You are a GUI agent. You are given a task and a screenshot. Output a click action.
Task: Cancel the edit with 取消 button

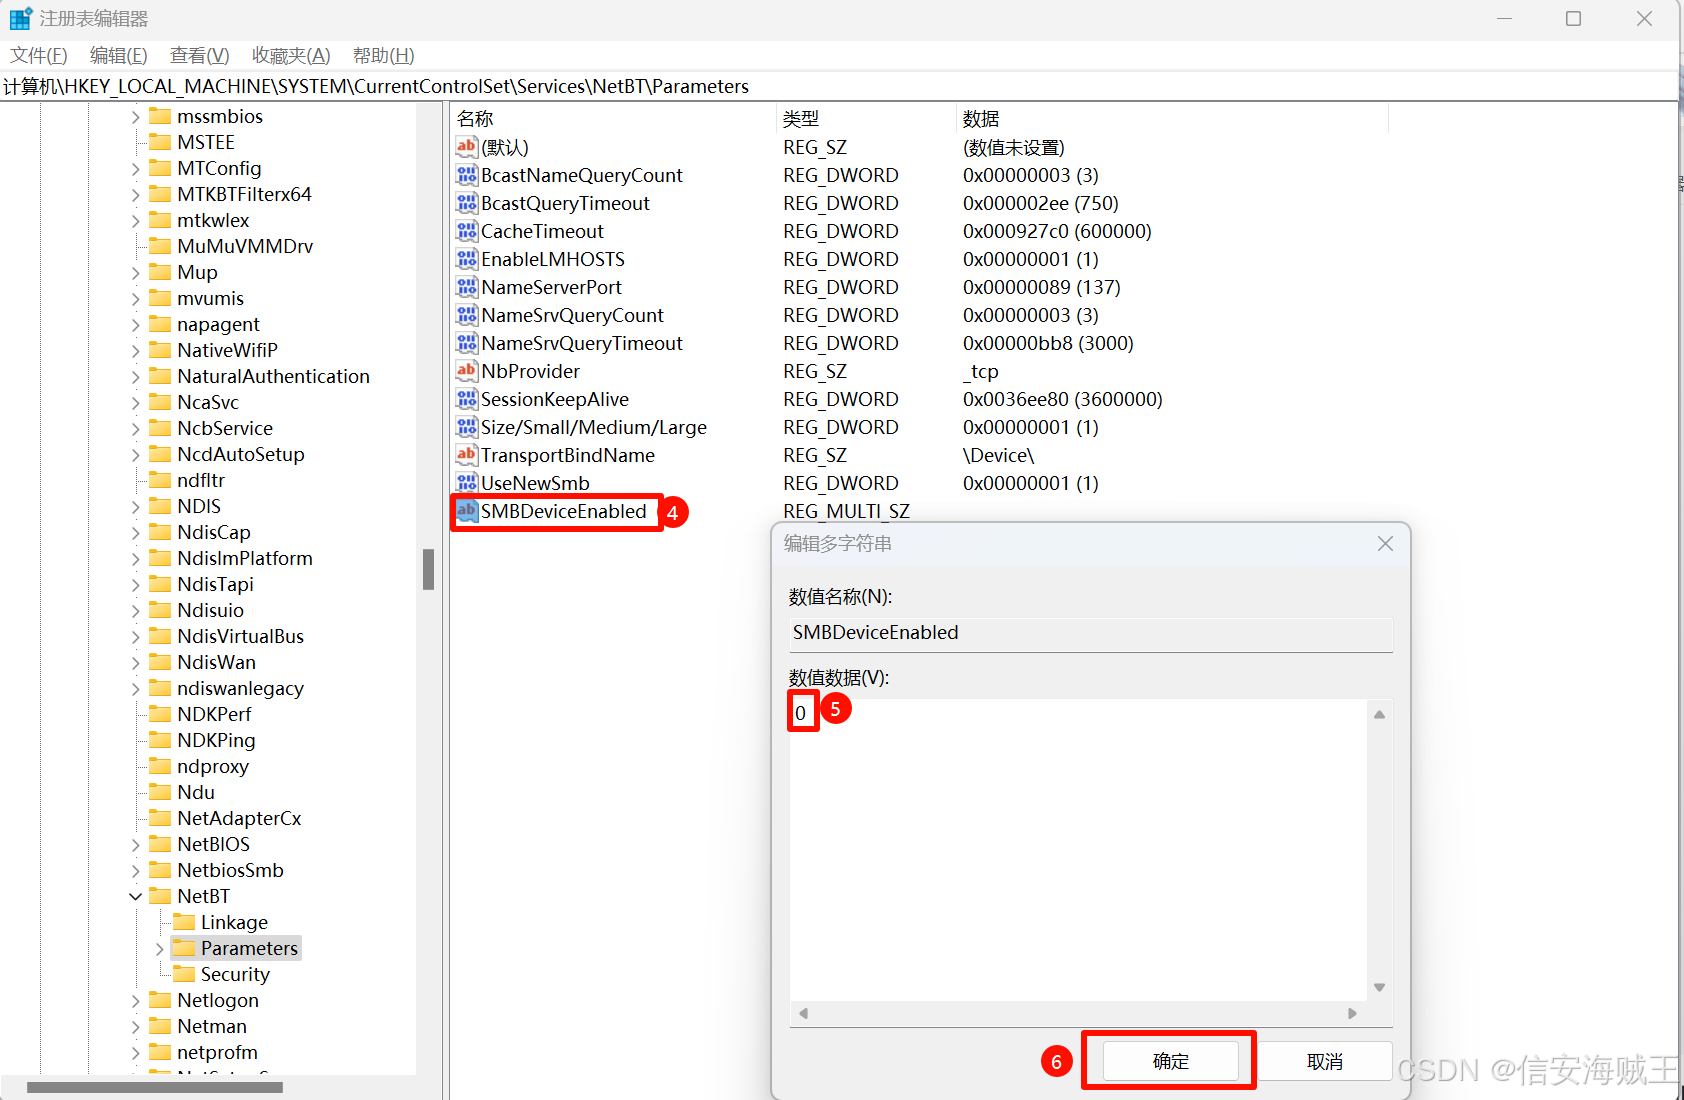click(x=1324, y=1061)
